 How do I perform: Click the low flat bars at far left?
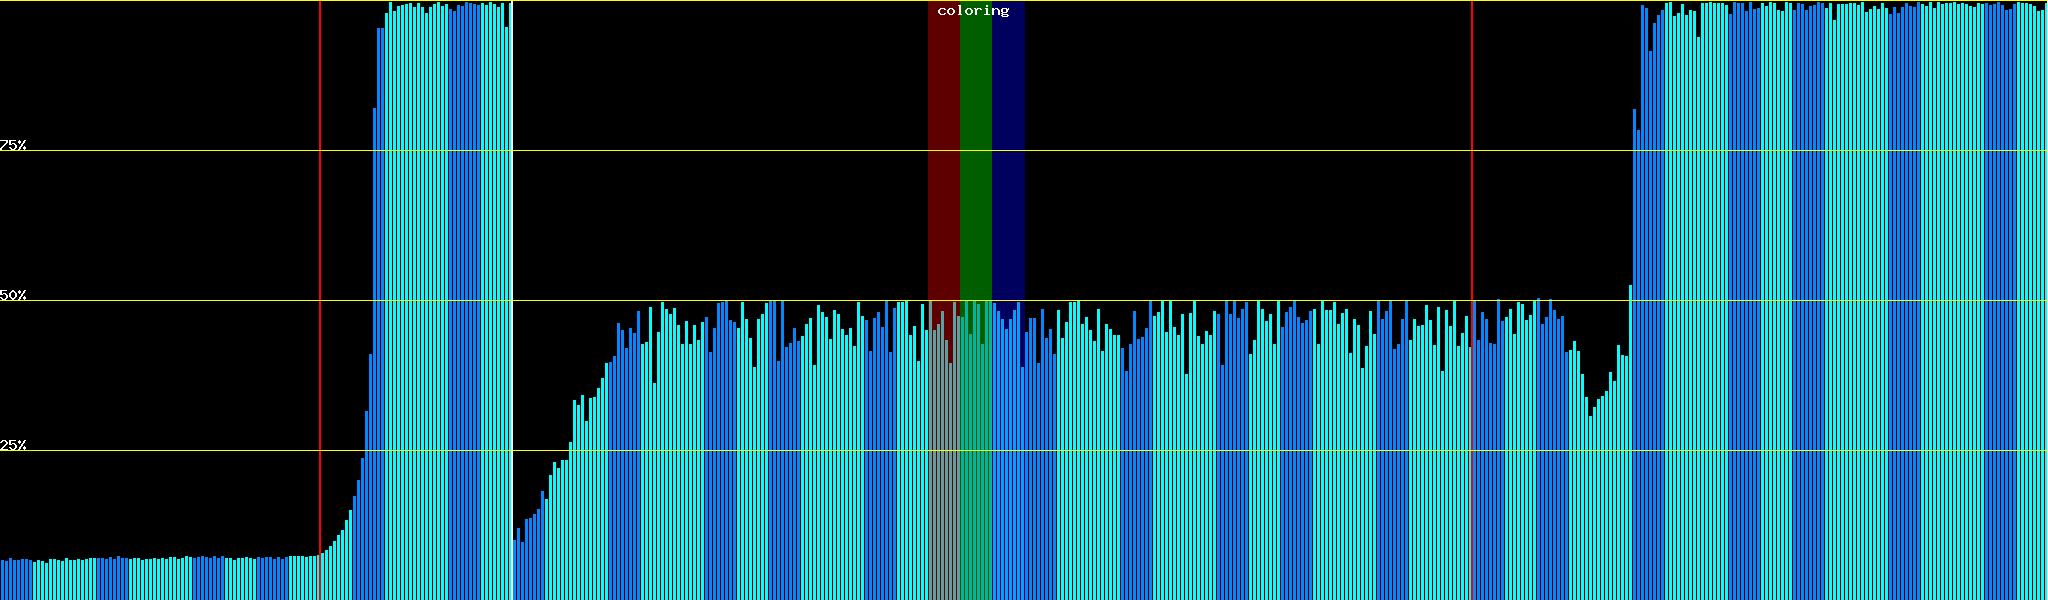point(150,580)
